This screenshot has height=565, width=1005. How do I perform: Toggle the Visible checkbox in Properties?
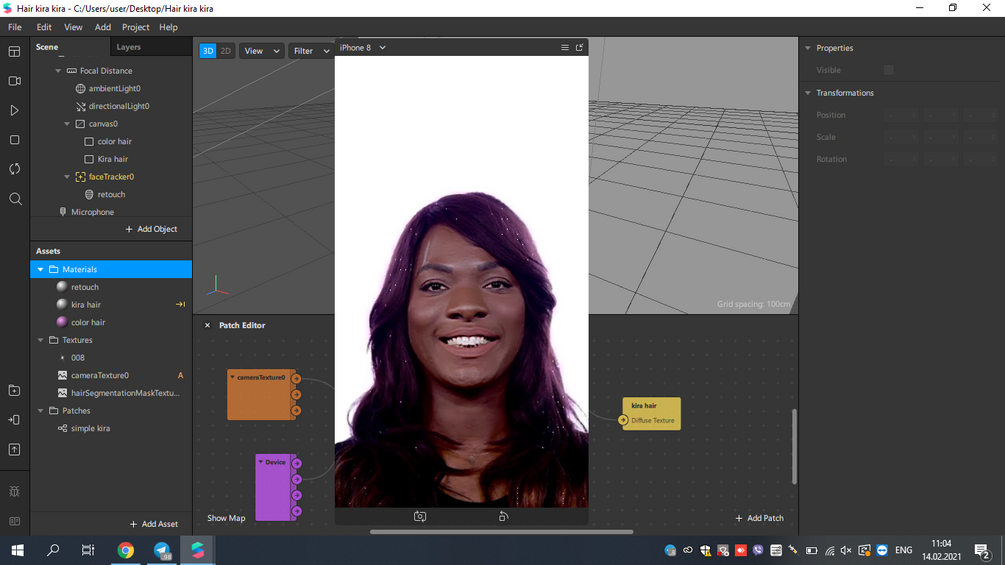point(888,70)
